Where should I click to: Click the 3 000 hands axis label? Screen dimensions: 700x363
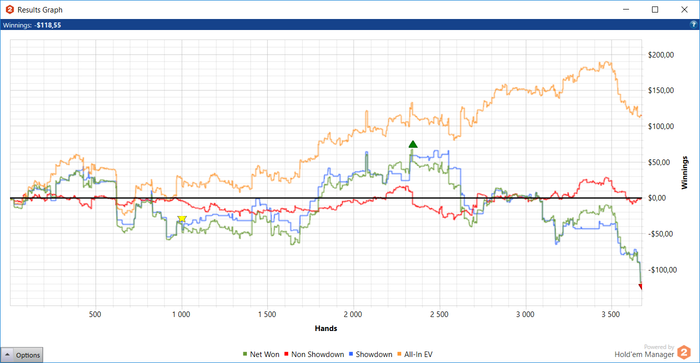[x=525, y=314]
